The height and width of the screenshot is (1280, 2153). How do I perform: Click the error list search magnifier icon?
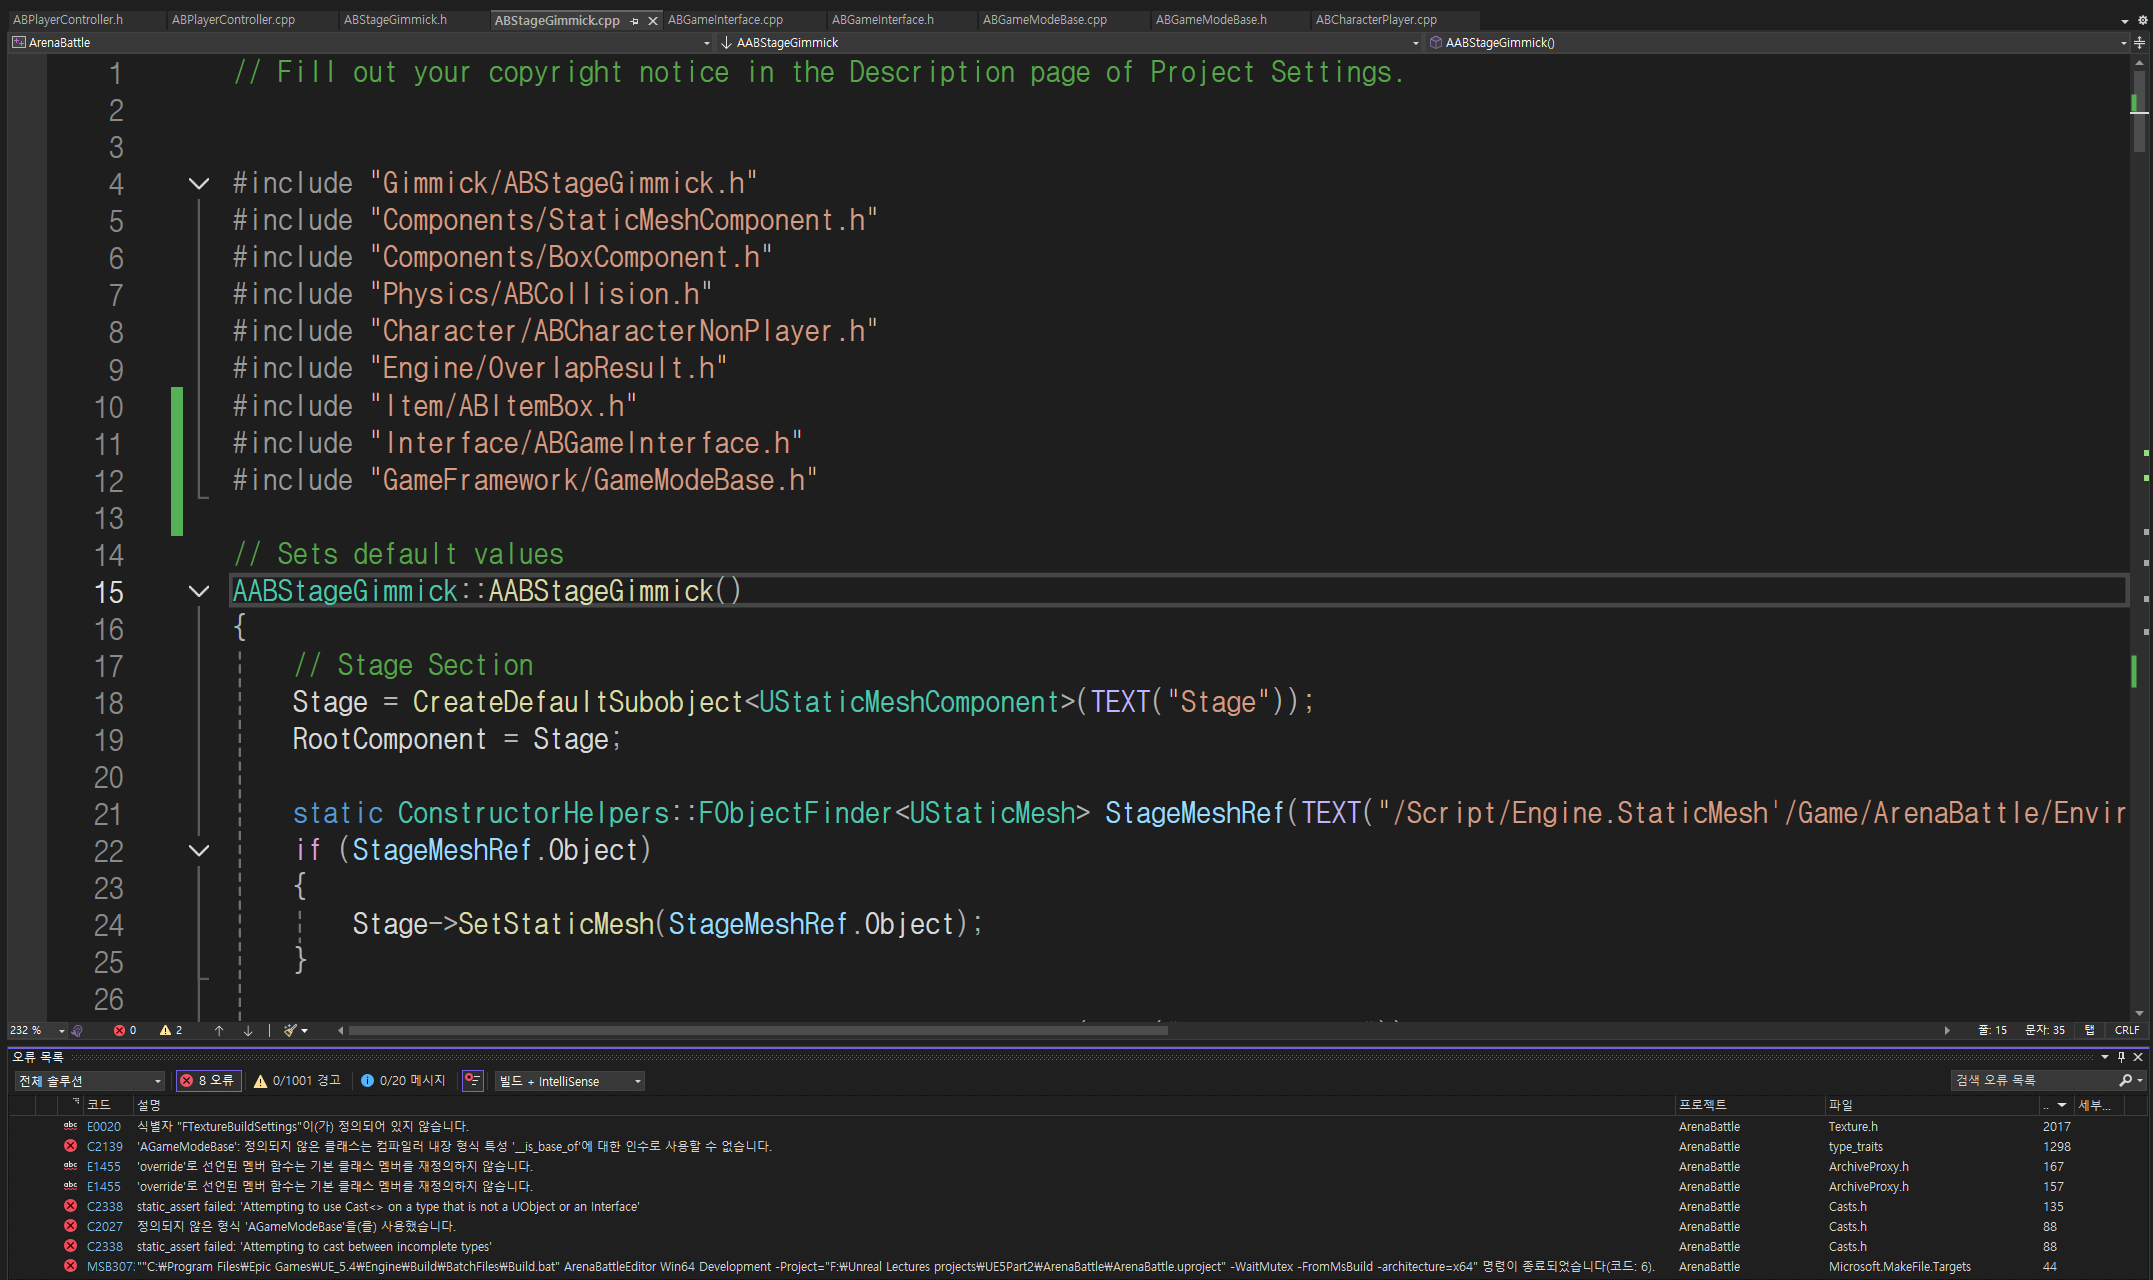click(x=2126, y=1081)
